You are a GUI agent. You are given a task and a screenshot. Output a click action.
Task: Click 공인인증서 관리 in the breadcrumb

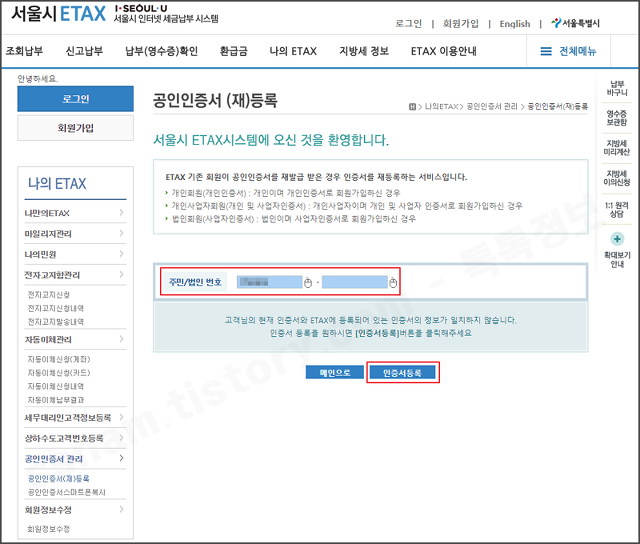[x=492, y=107]
